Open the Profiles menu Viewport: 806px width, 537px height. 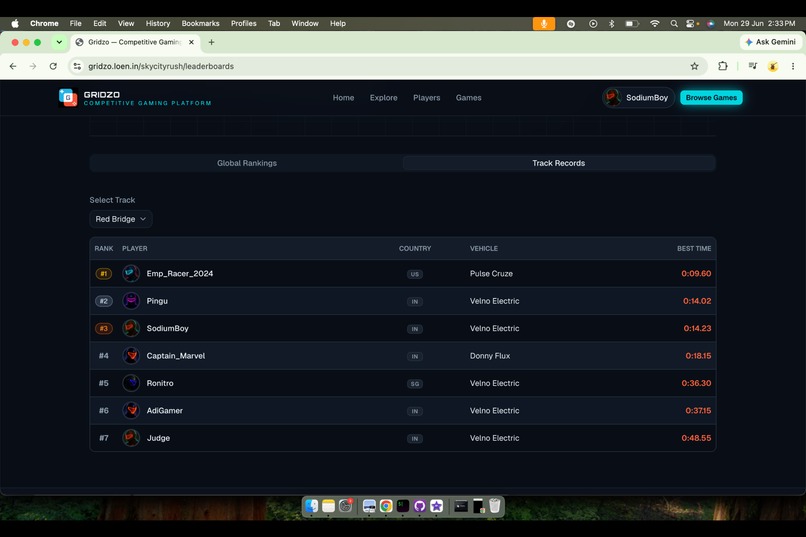(x=244, y=24)
